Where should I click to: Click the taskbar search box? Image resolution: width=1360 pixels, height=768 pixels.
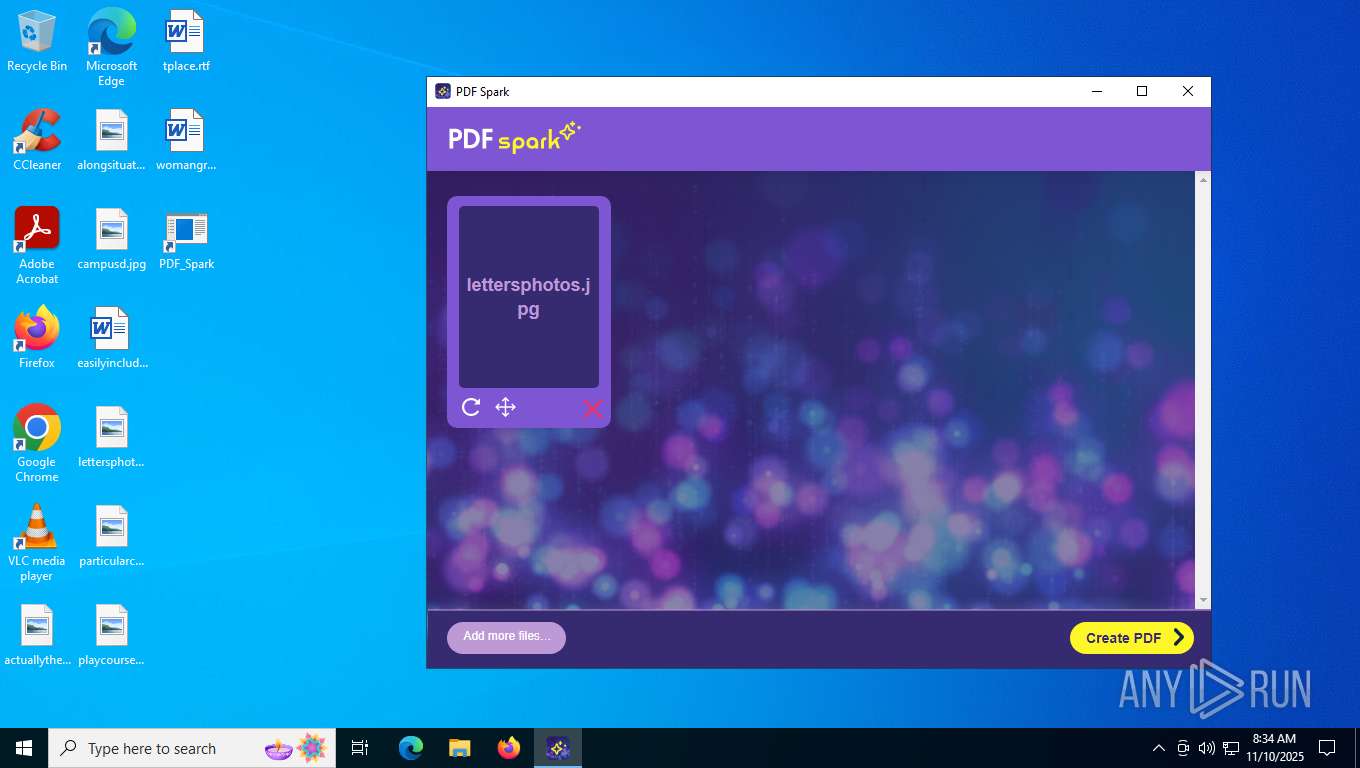[192, 748]
